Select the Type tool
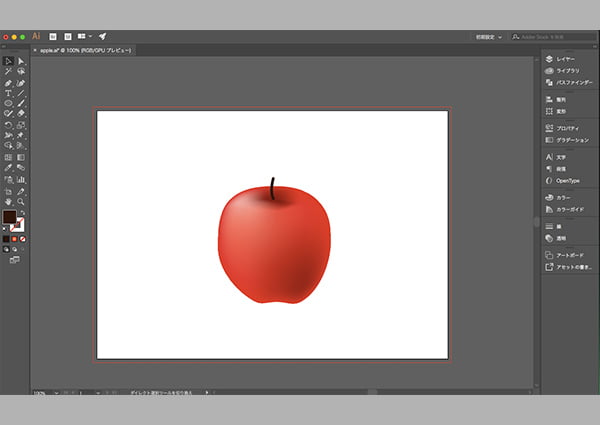The width and height of the screenshot is (600, 425). pos(8,93)
